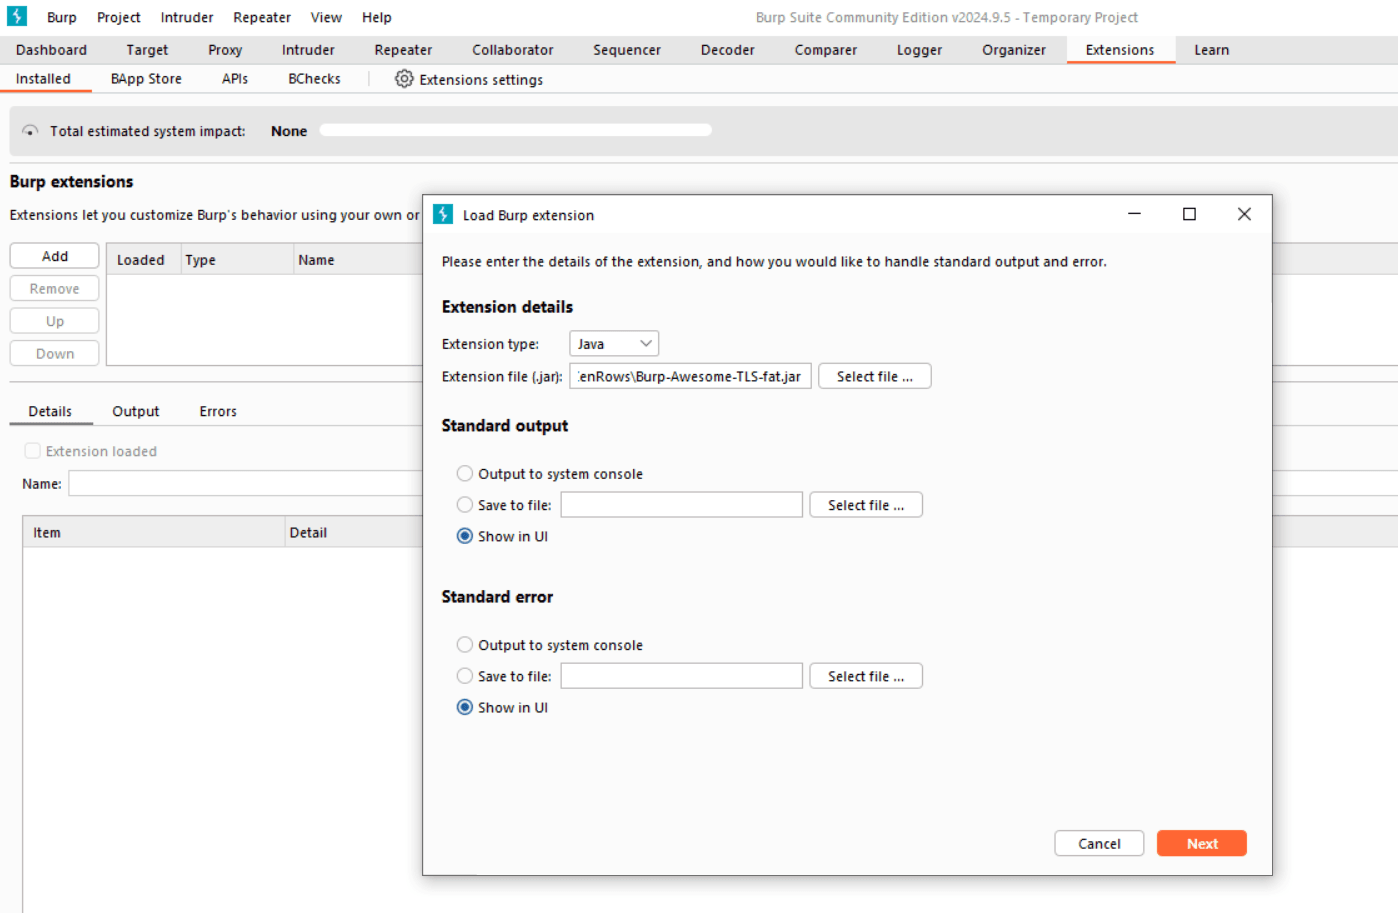
Task: Switch to the Dashboard tab
Action: [52, 50]
